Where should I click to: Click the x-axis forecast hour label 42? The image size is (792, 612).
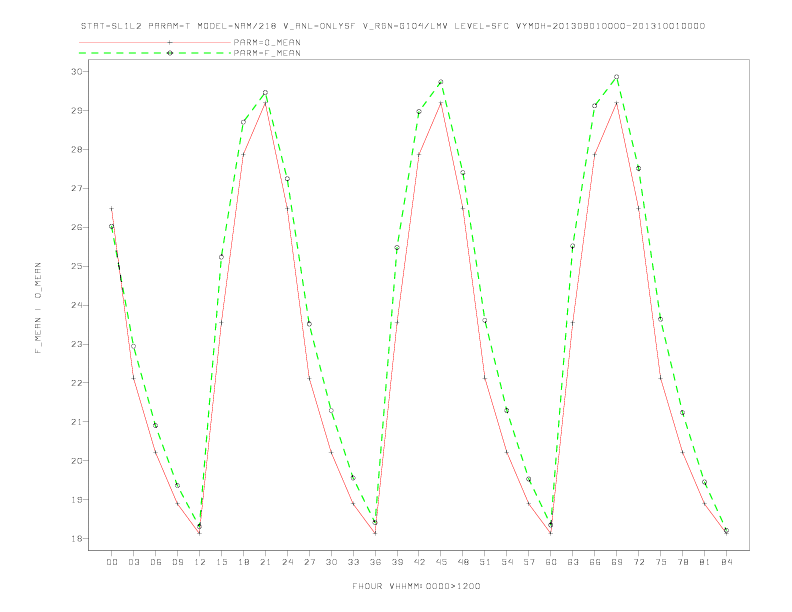click(x=419, y=562)
